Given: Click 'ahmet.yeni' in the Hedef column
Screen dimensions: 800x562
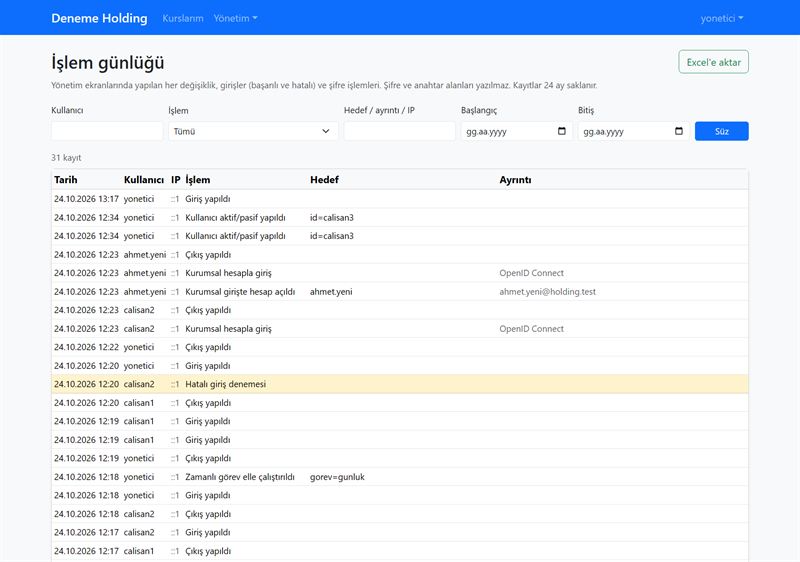Looking at the screenshot, I should pos(331,292).
